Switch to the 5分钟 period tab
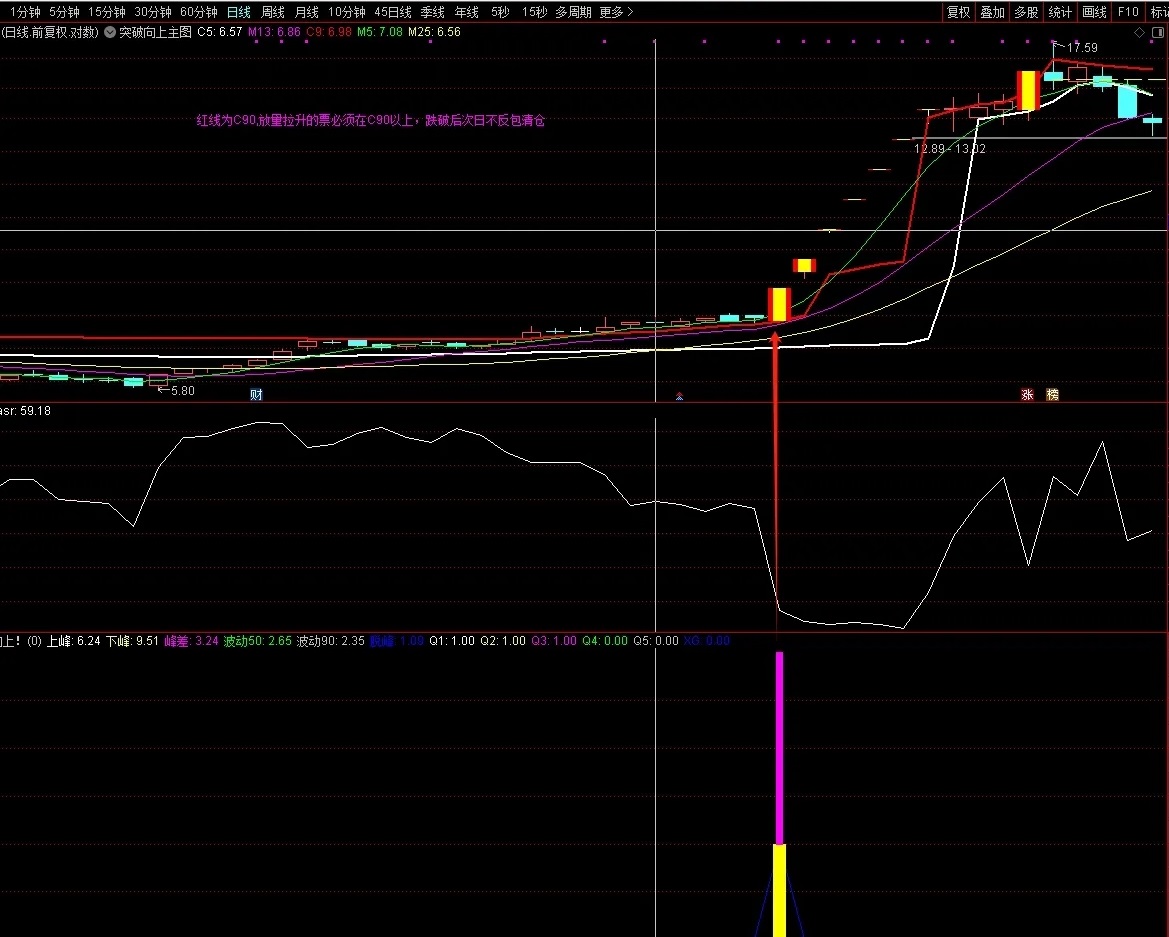This screenshot has height=937, width=1169. click(x=64, y=12)
